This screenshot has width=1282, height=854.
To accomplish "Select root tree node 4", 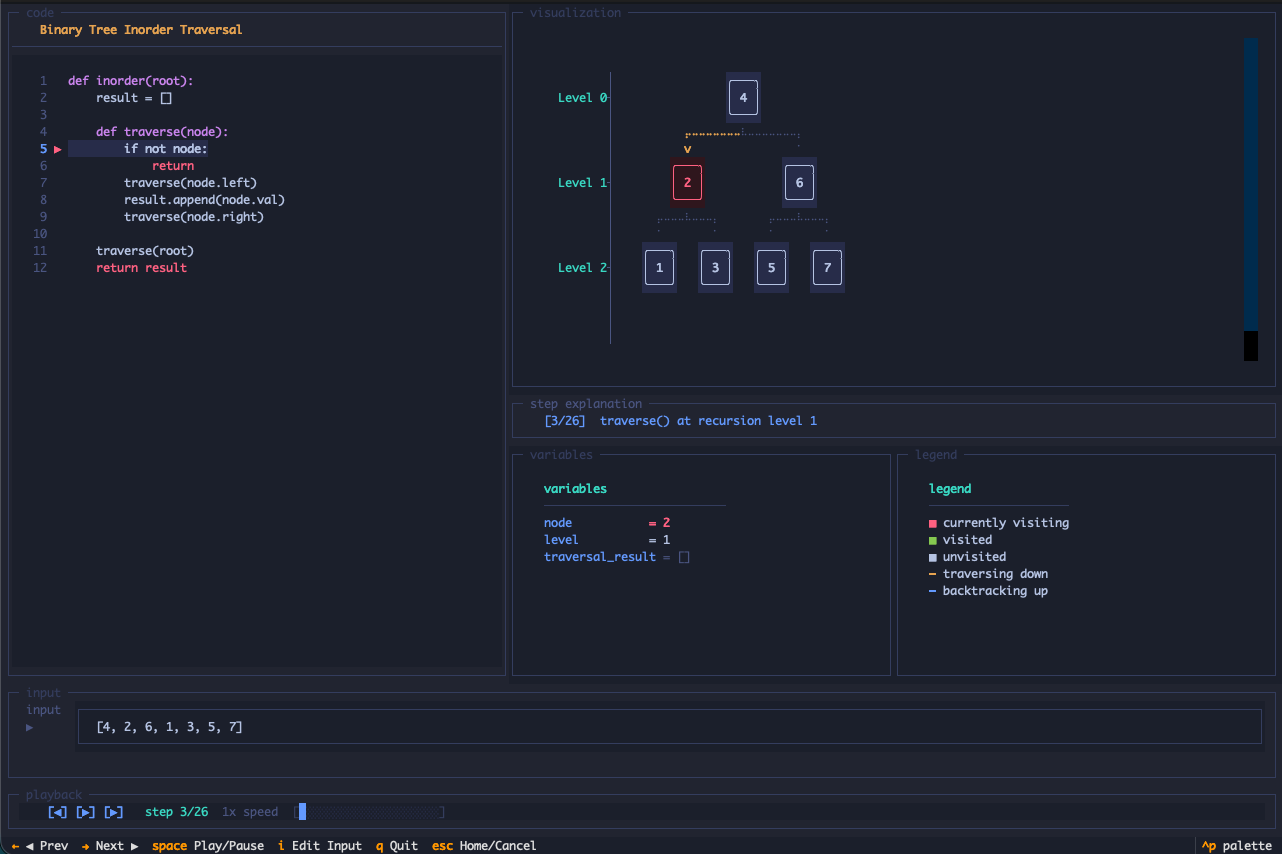I will point(743,98).
